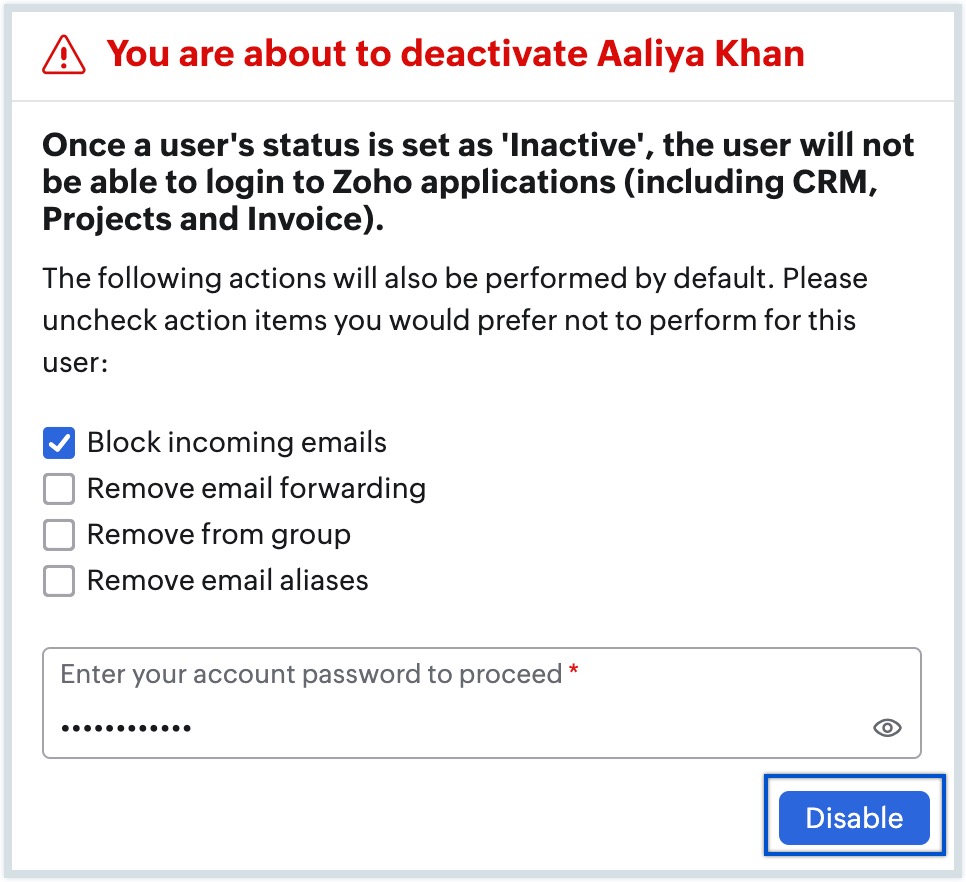
Task: Click the bold 'Inactive' status warning paragraph
Action: 477,182
